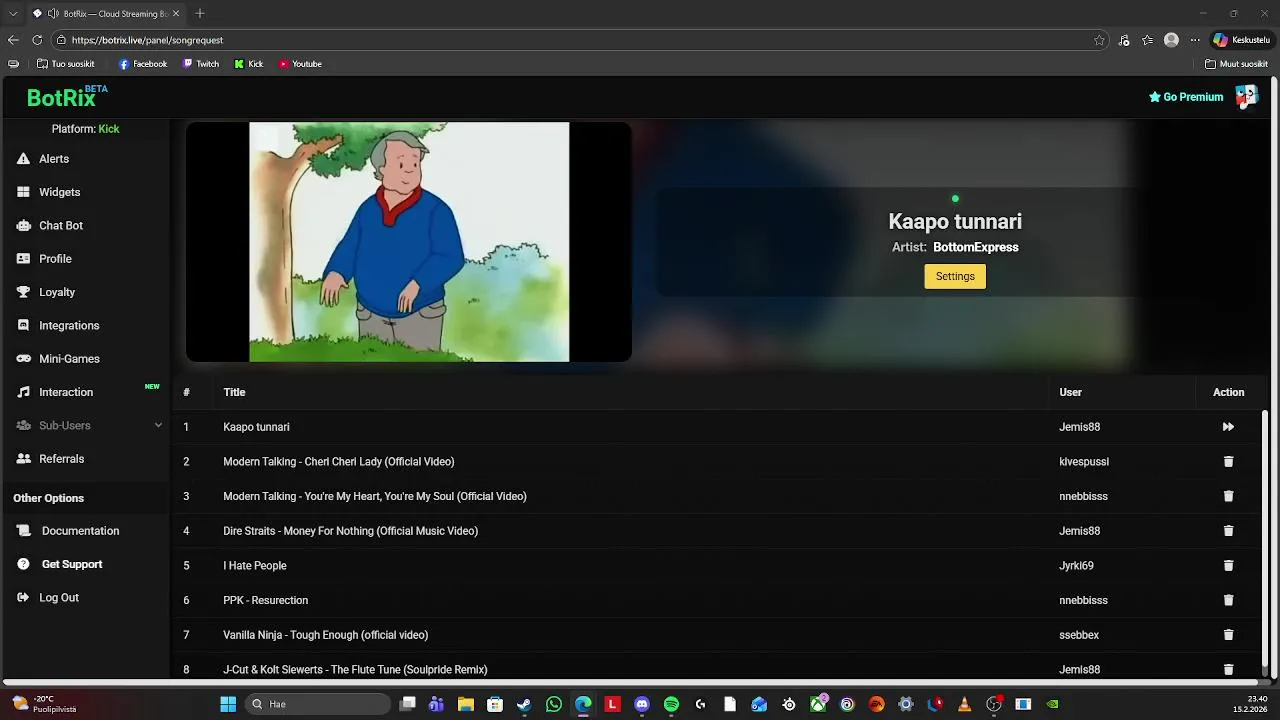Open Keskustelu Copilot button
Screen dimensions: 1280x720
pyautogui.click(x=1241, y=40)
